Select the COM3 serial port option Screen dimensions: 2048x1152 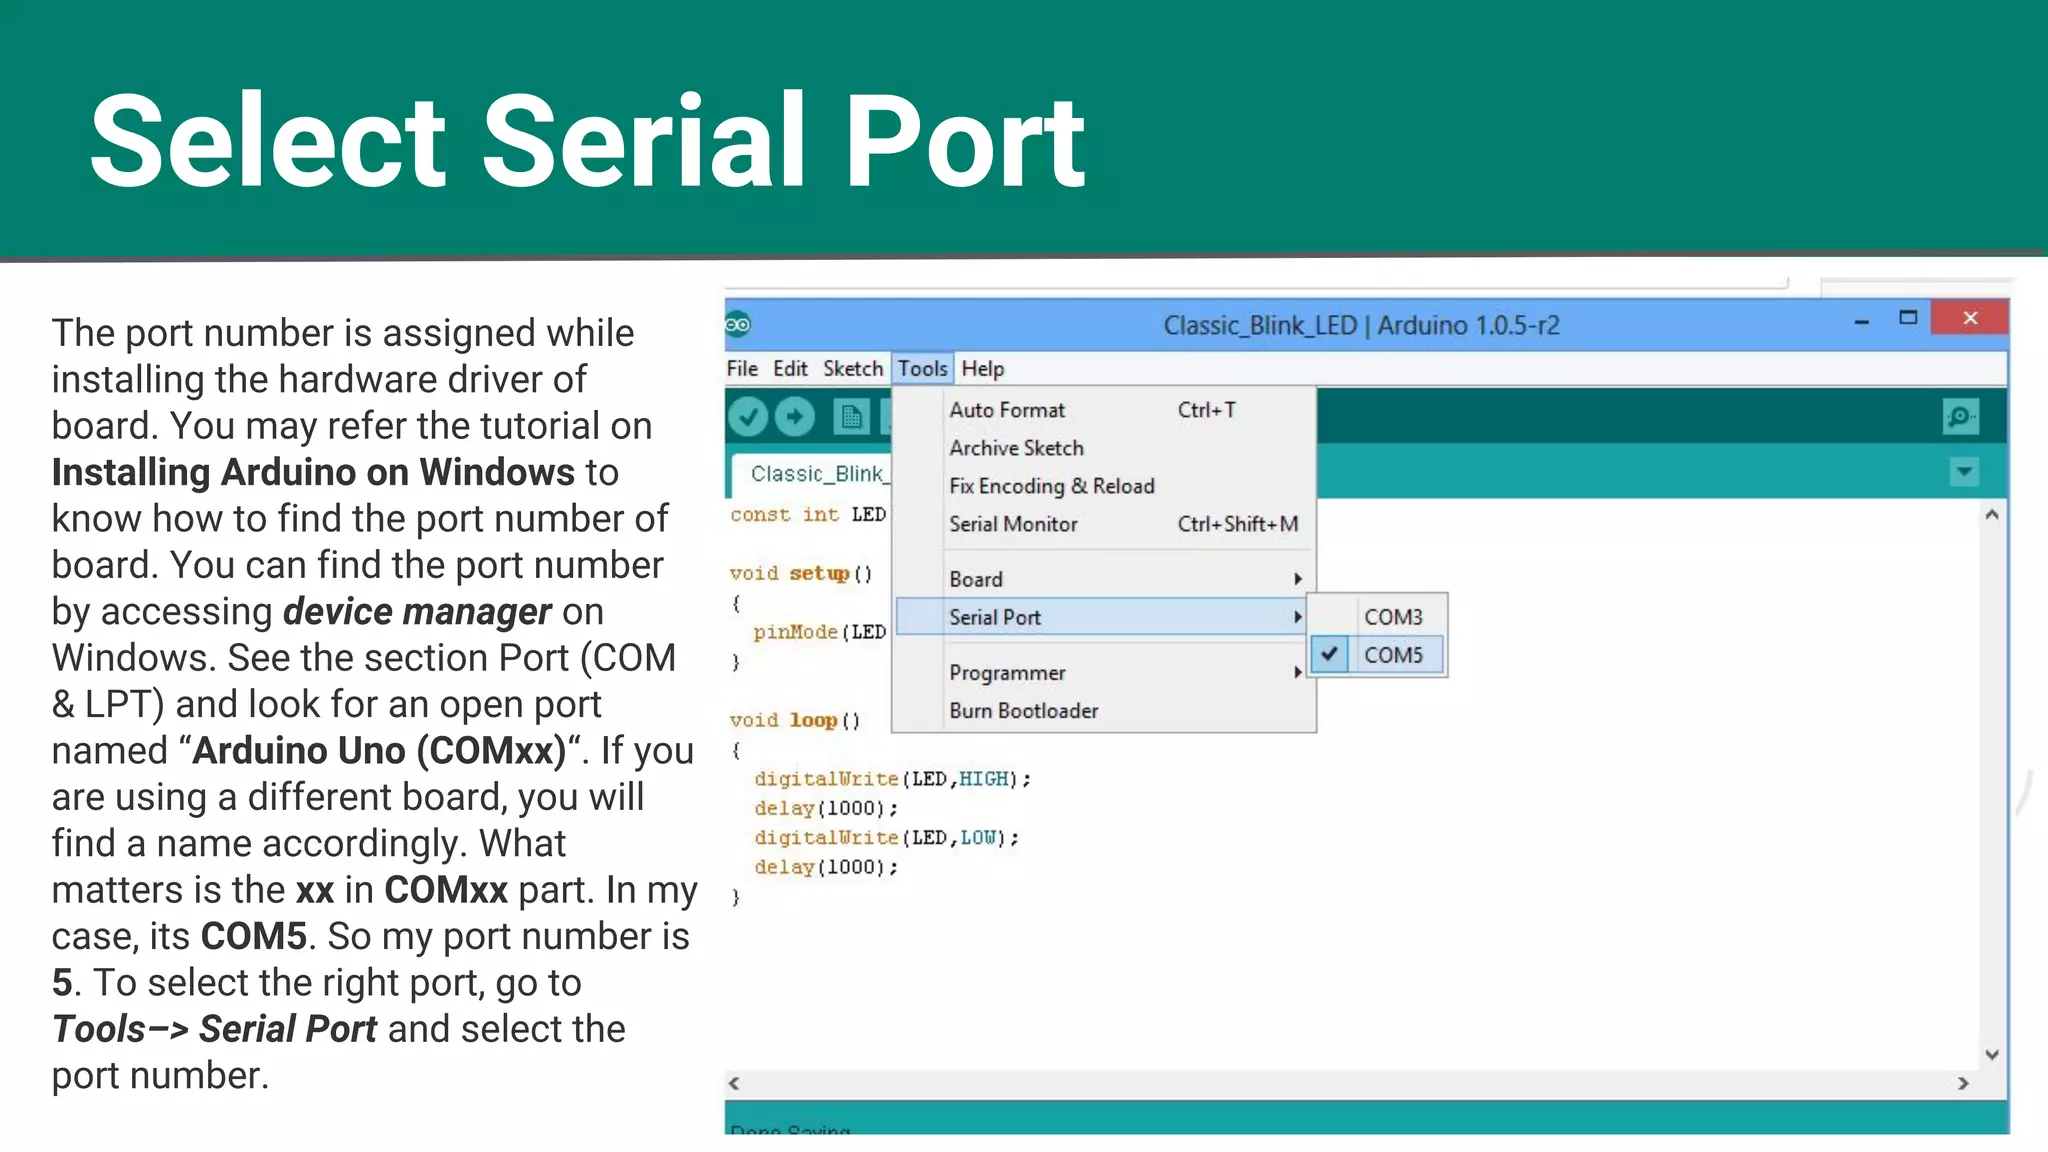point(1392,617)
